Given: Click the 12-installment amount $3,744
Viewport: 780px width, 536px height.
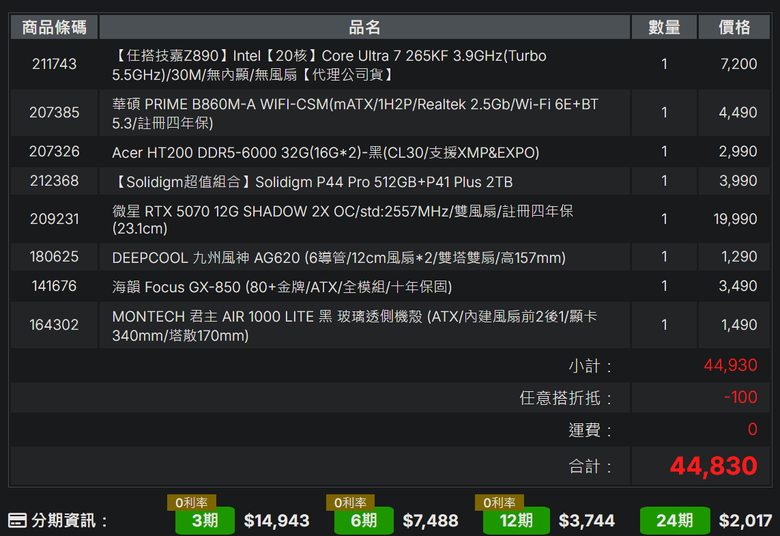Looking at the screenshot, I should [587, 521].
